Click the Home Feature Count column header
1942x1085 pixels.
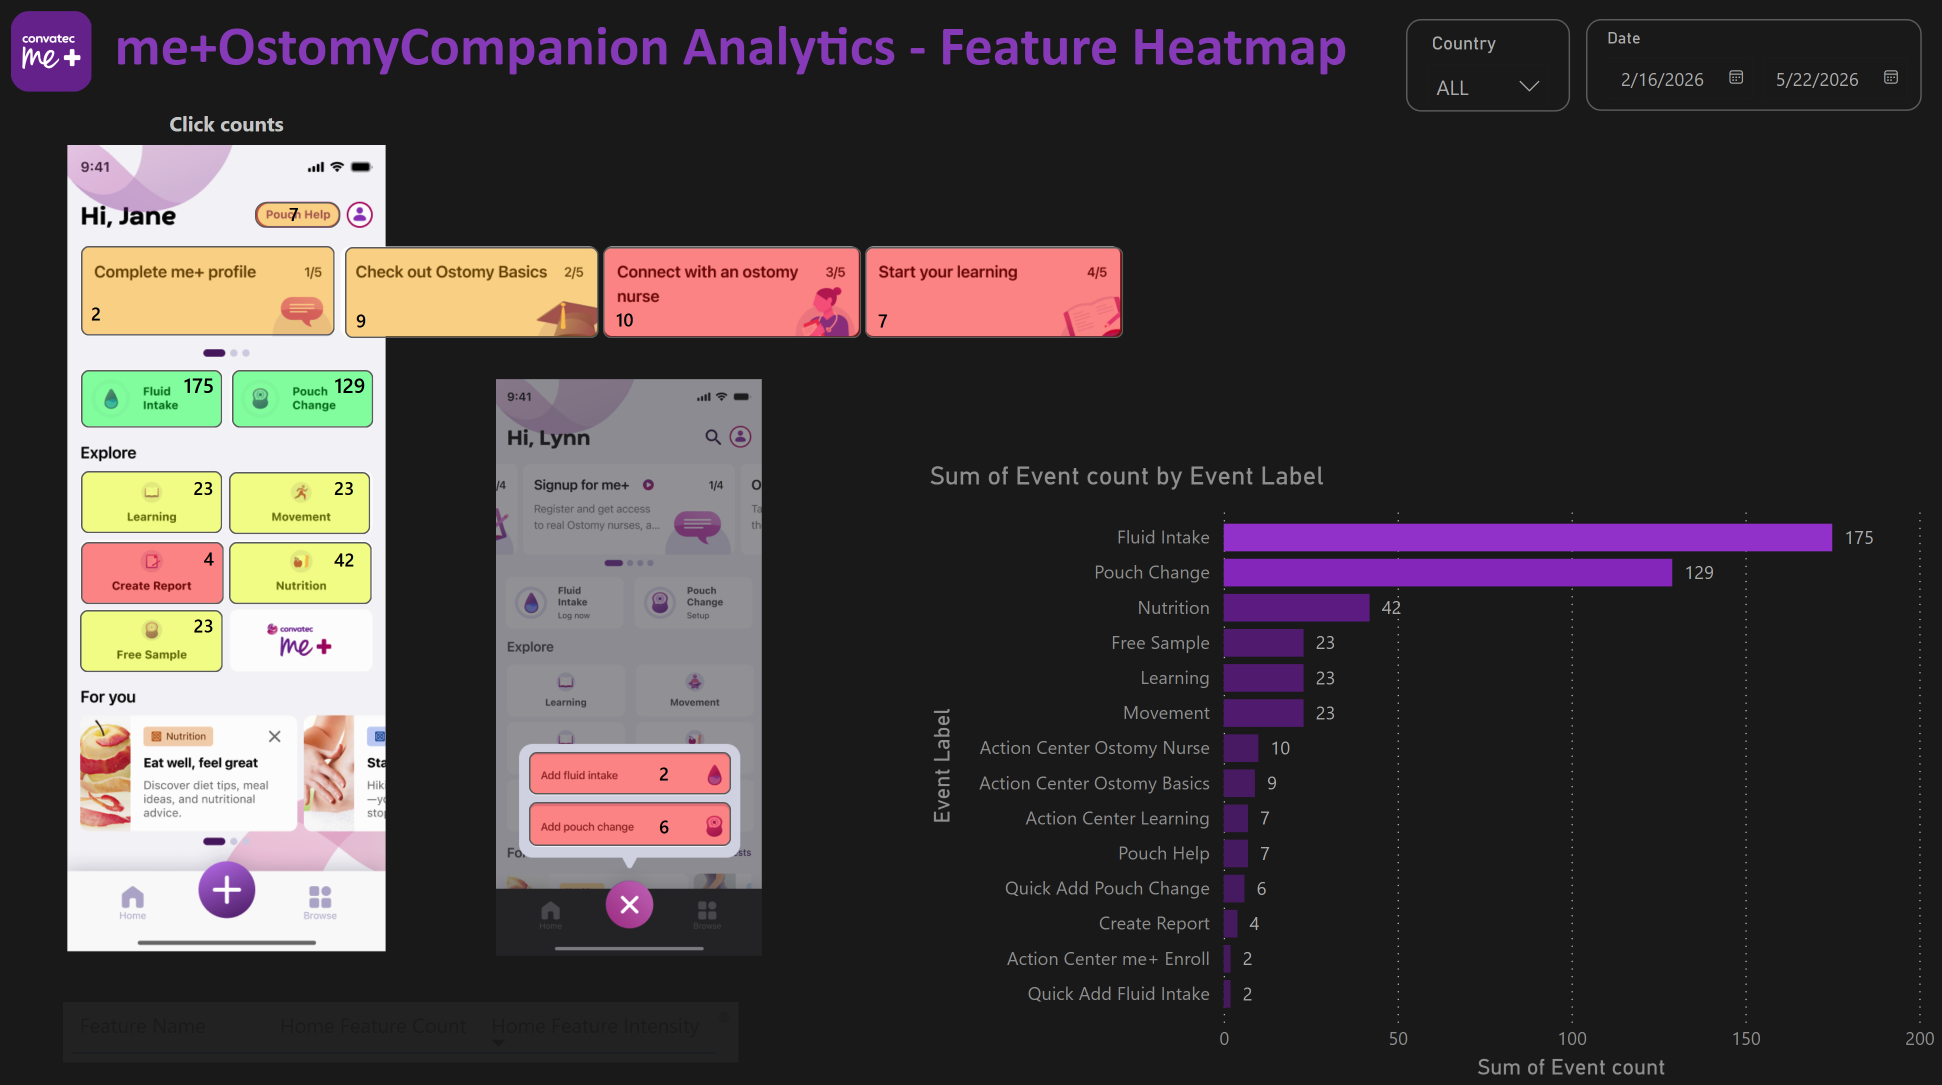pyautogui.click(x=373, y=1026)
